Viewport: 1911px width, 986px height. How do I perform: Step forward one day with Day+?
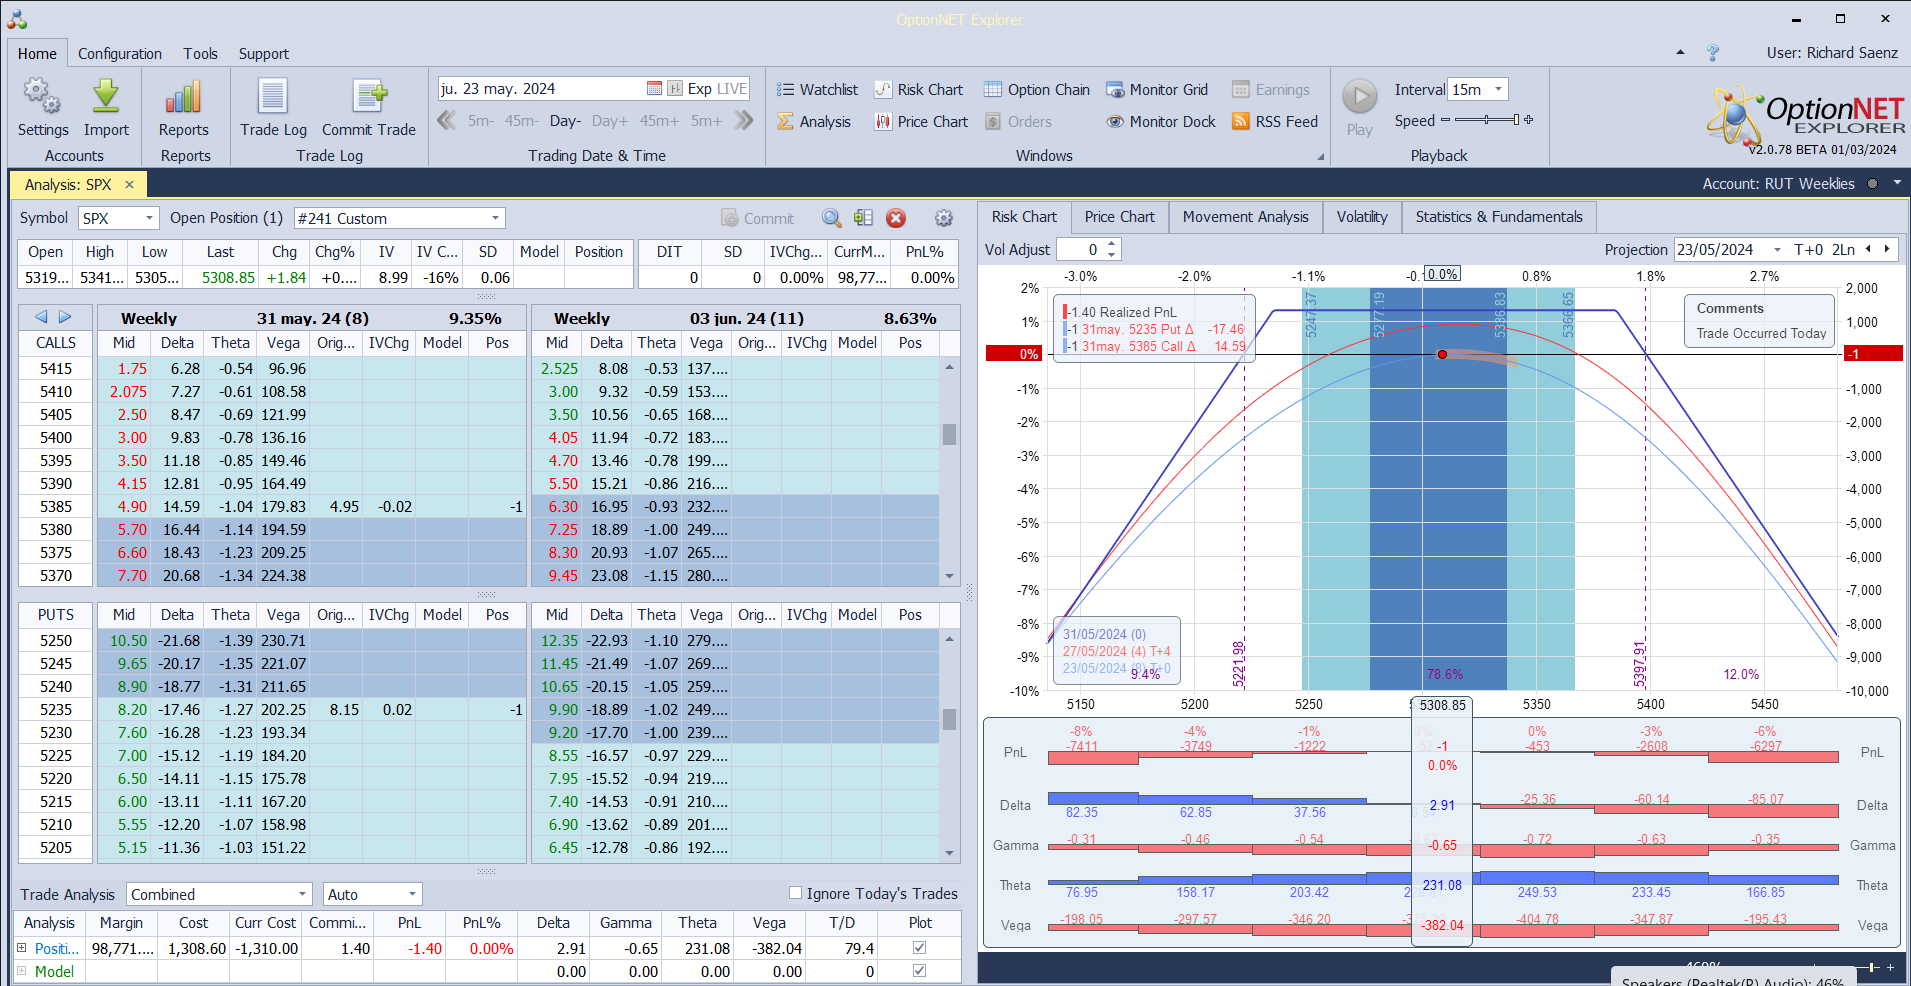(609, 121)
